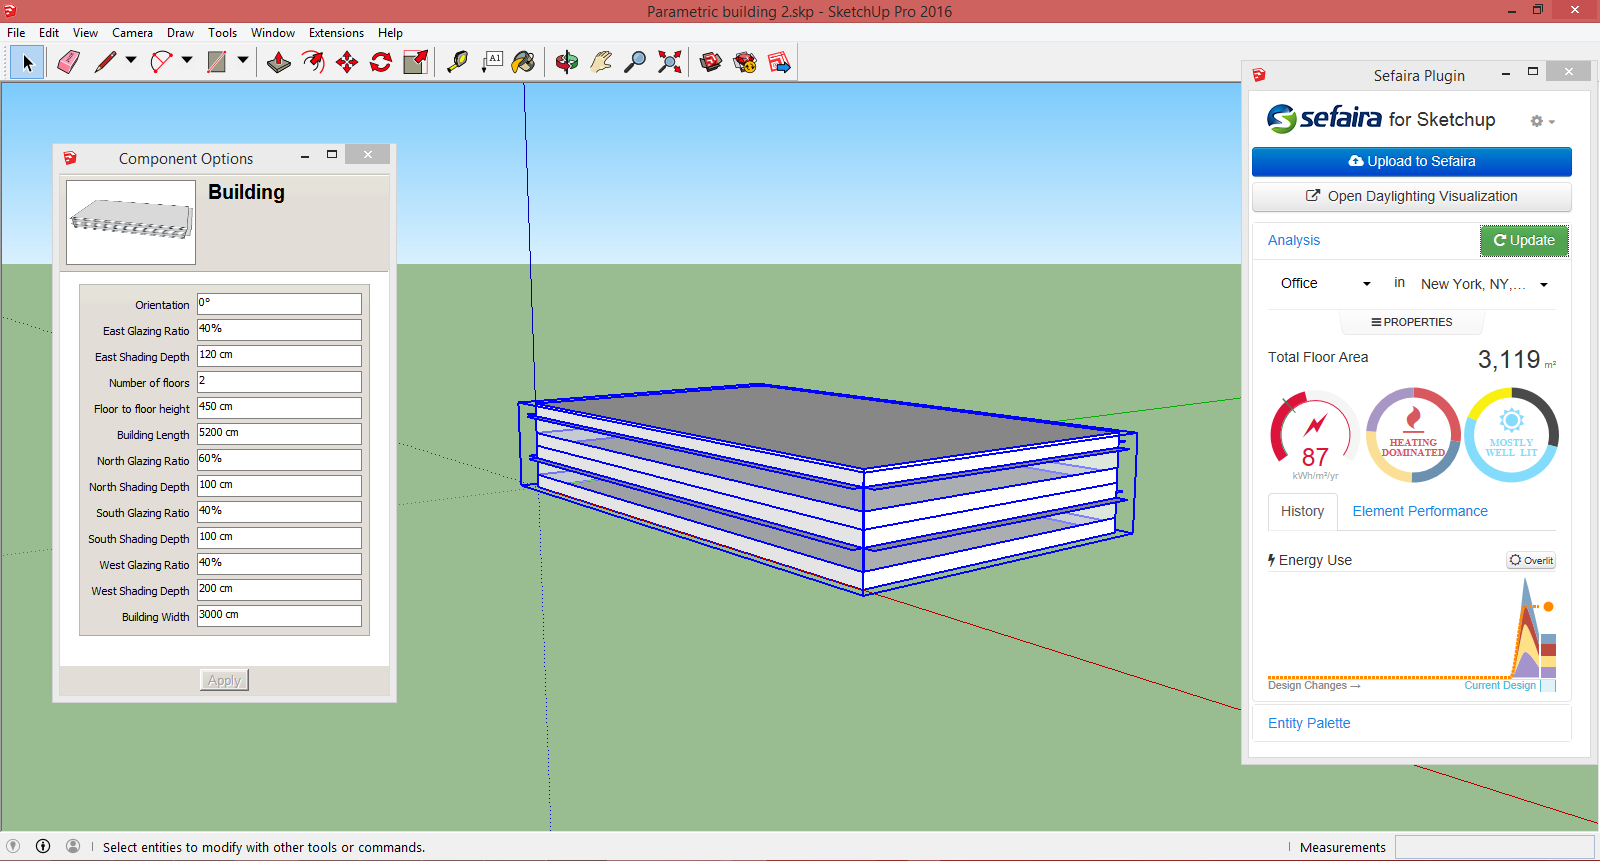The width and height of the screenshot is (1600, 861).
Task: Click the green Update button
Action: point(1524,240)
